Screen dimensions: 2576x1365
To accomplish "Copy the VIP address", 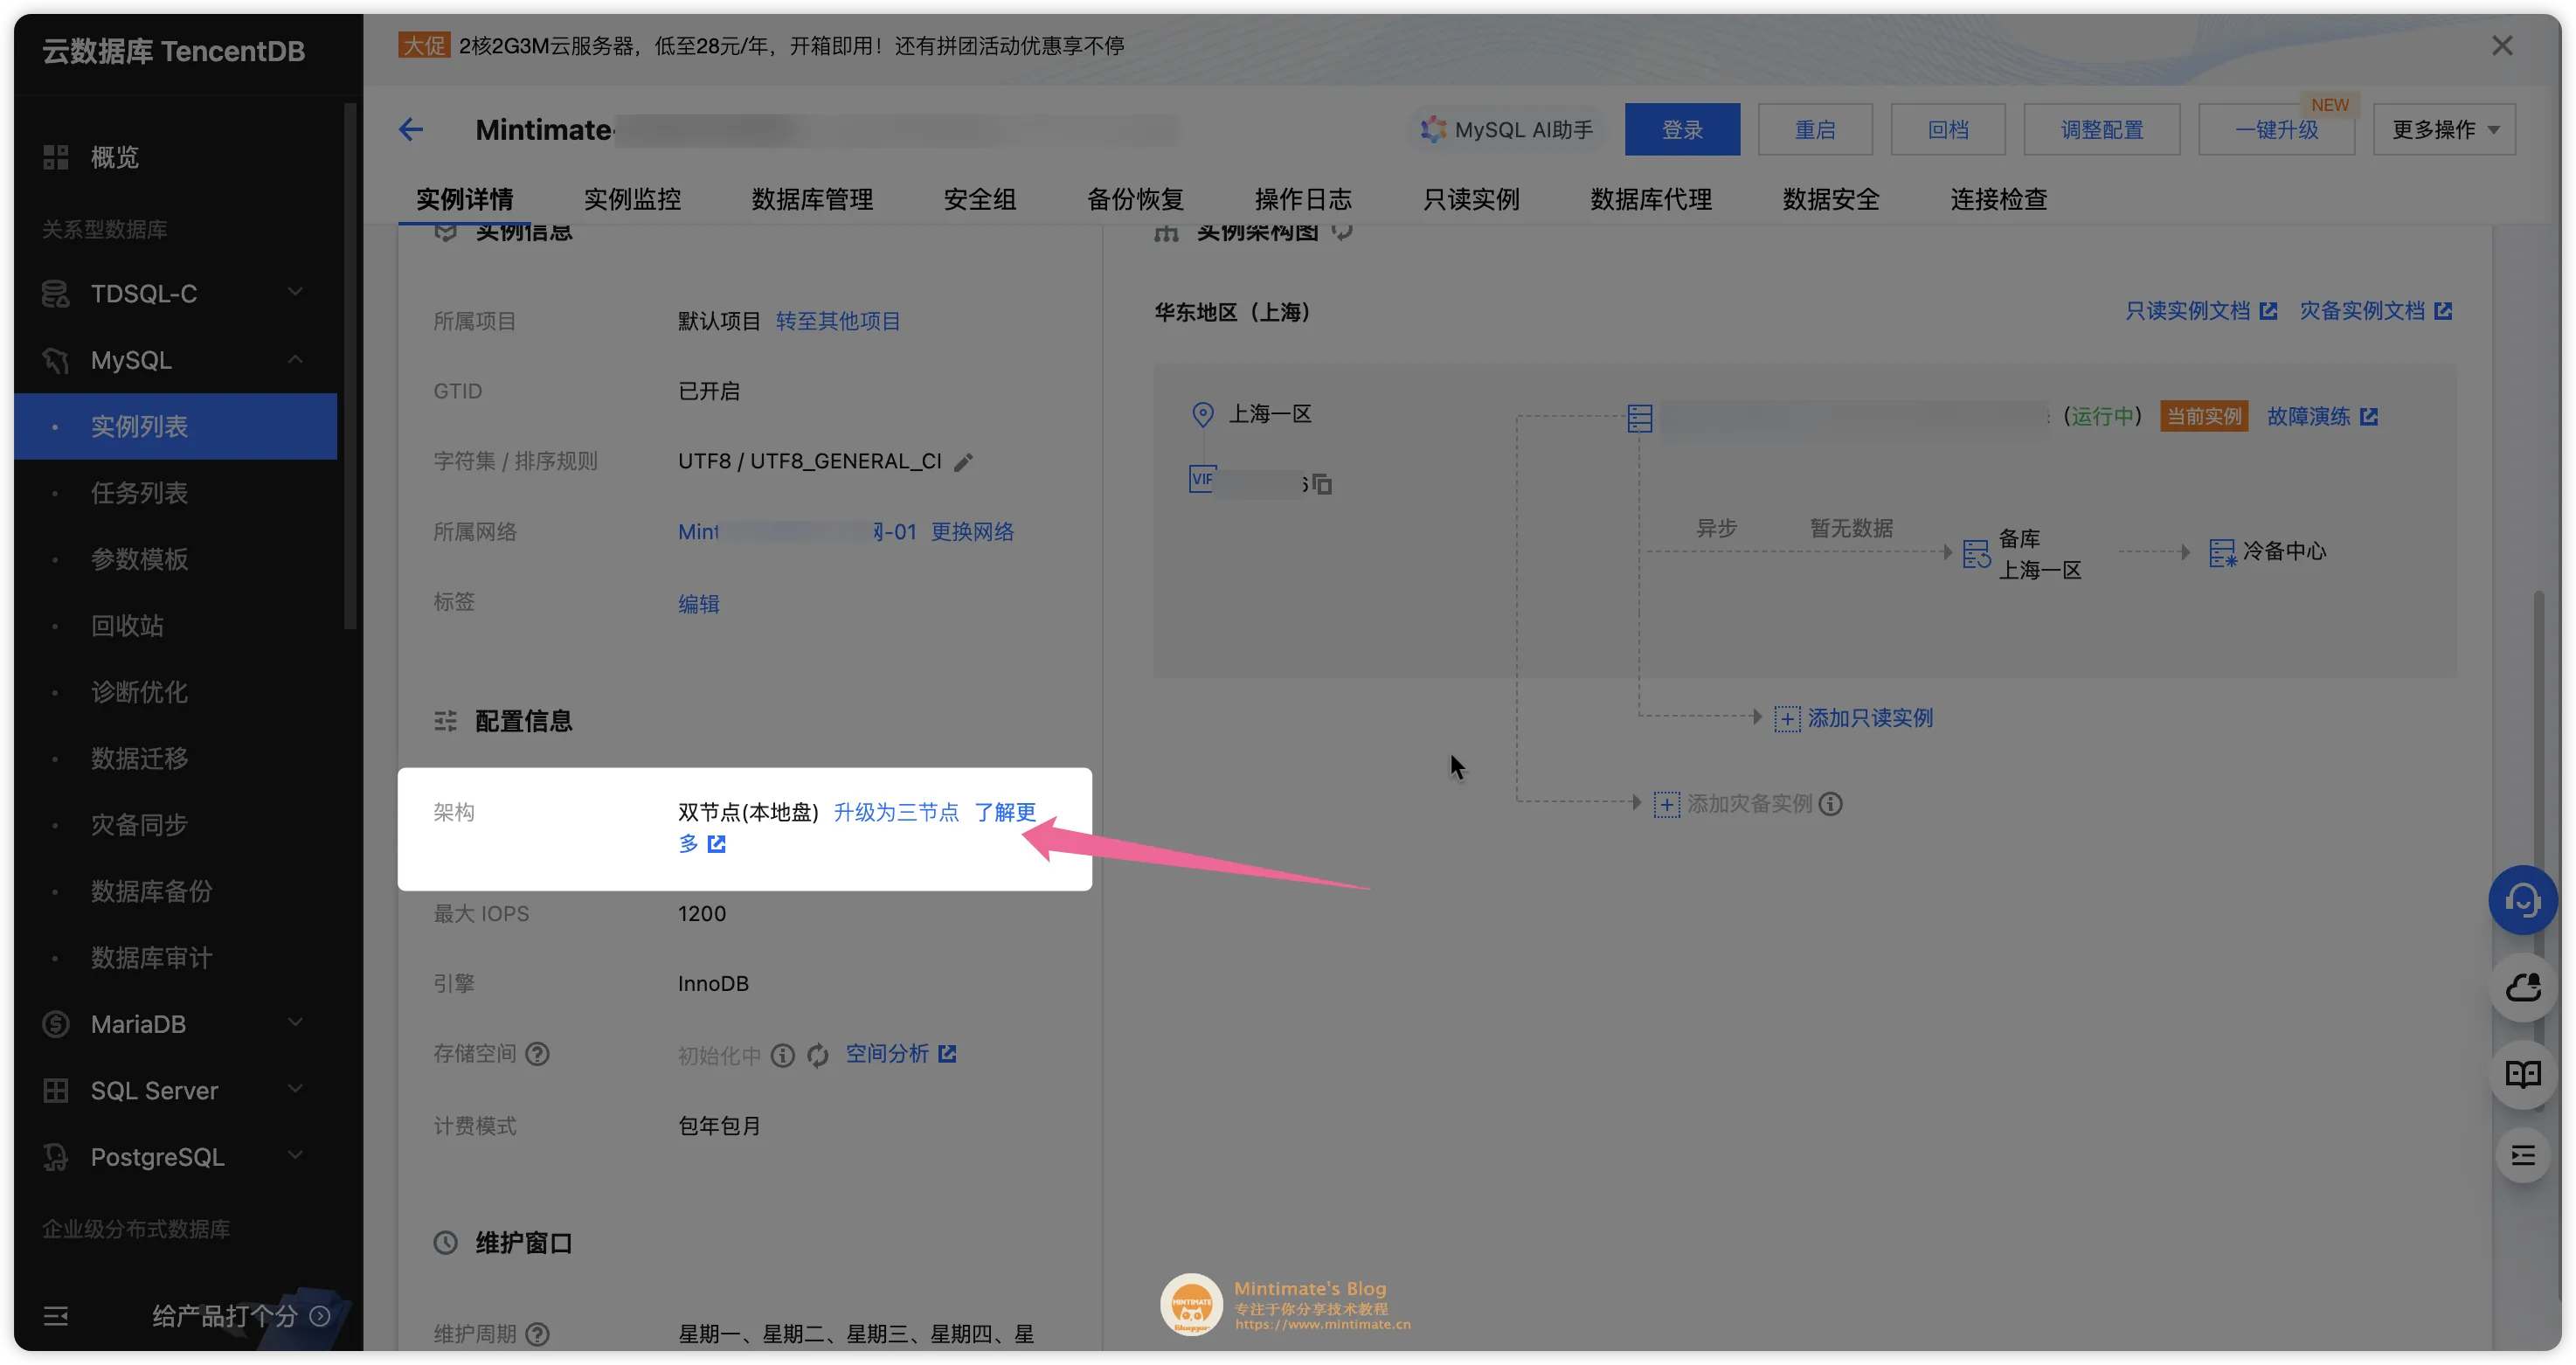I will coord(1322,484).
